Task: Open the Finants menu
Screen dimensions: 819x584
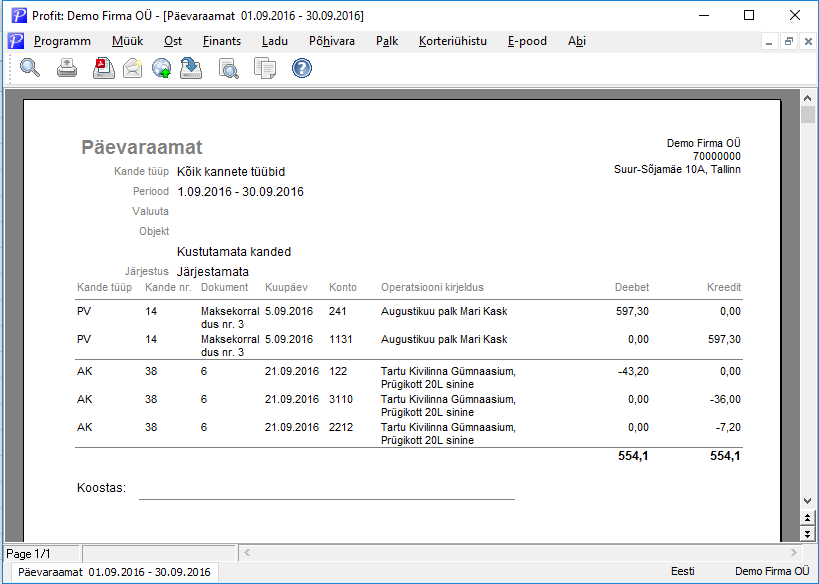Action: [x=222, y=41]
